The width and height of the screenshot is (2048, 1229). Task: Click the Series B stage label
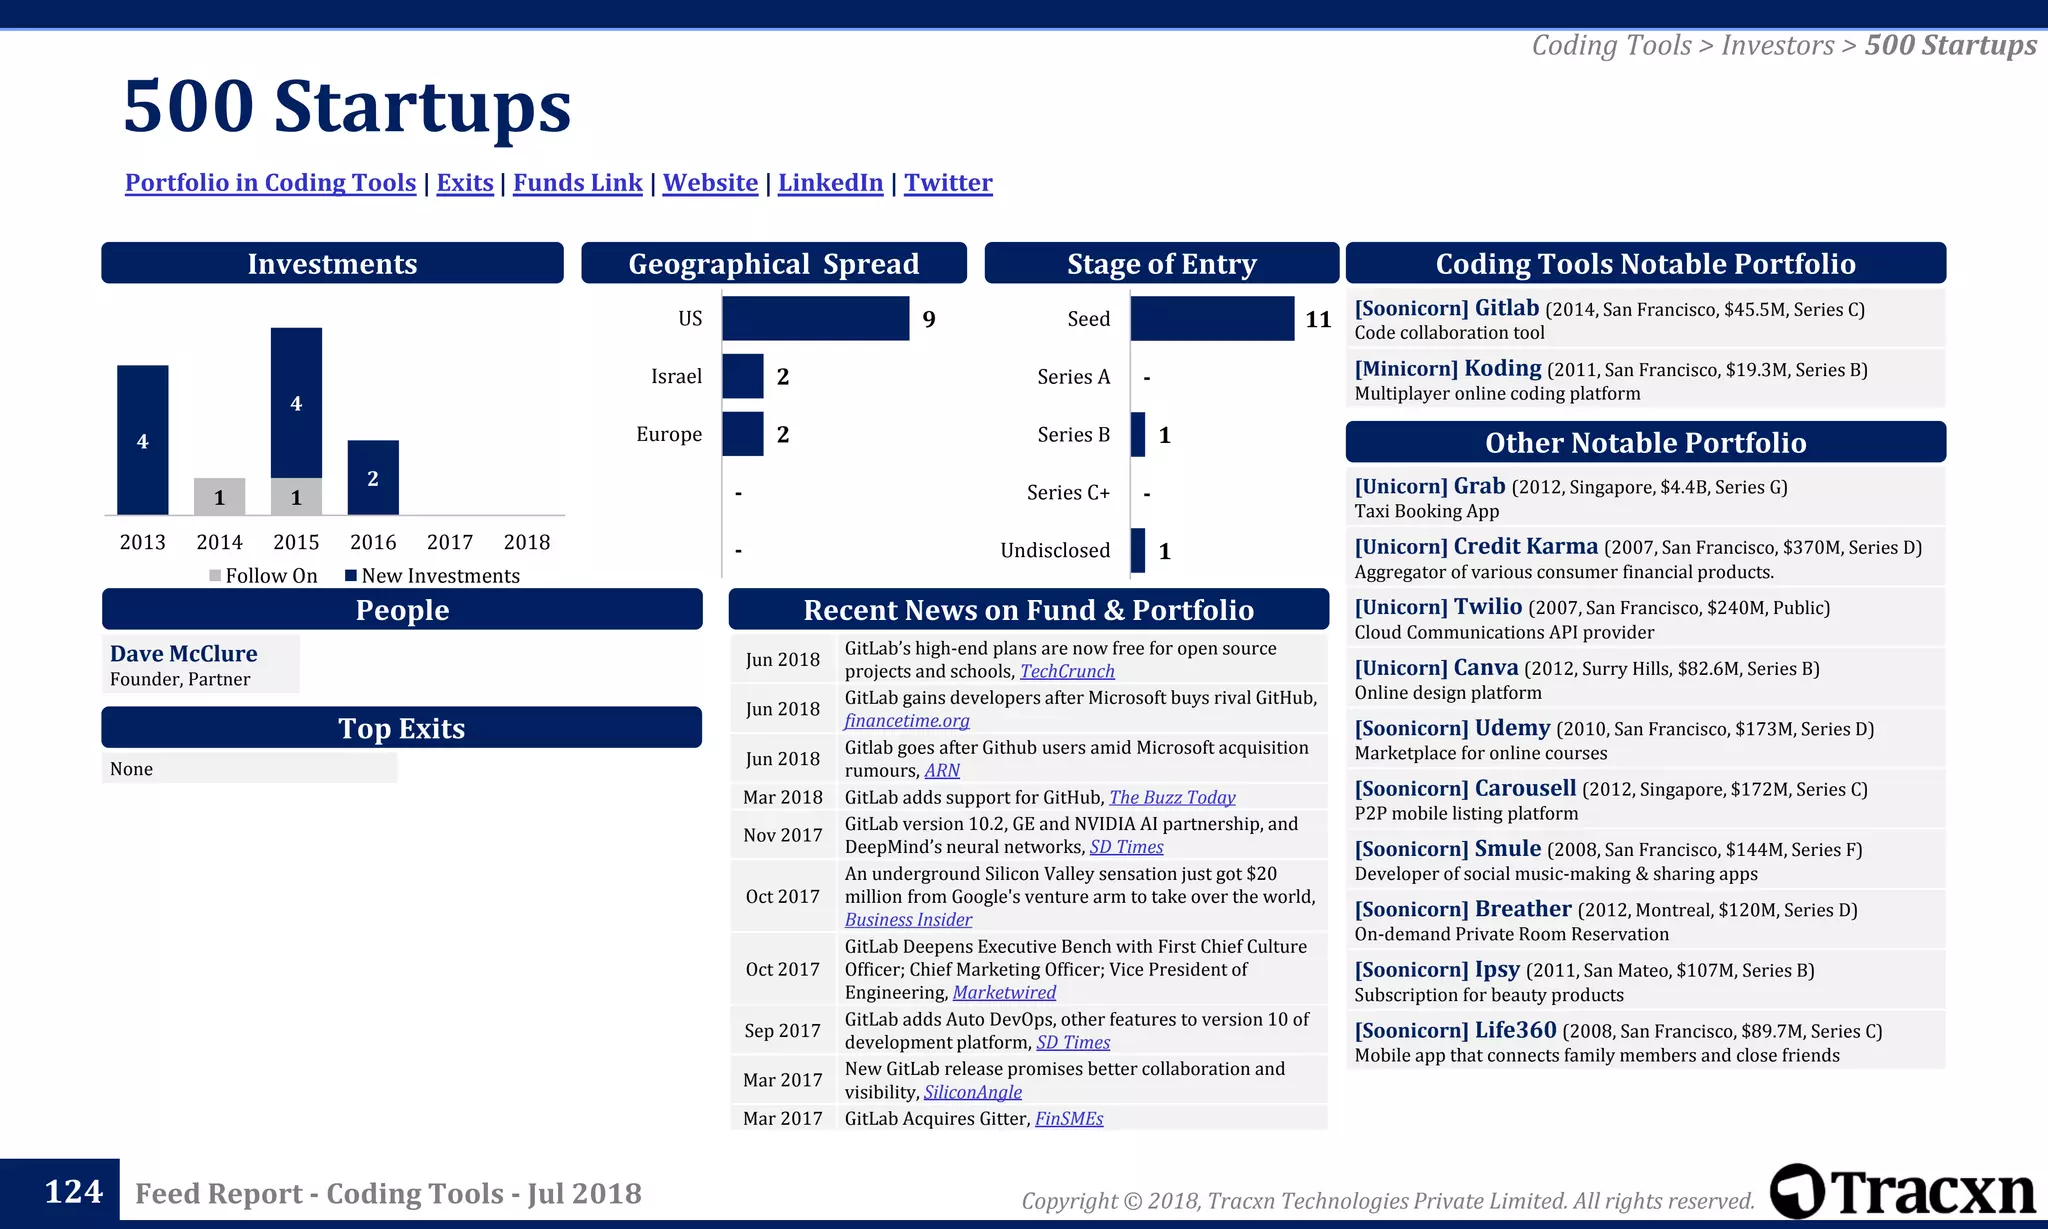click(1074, 434)
